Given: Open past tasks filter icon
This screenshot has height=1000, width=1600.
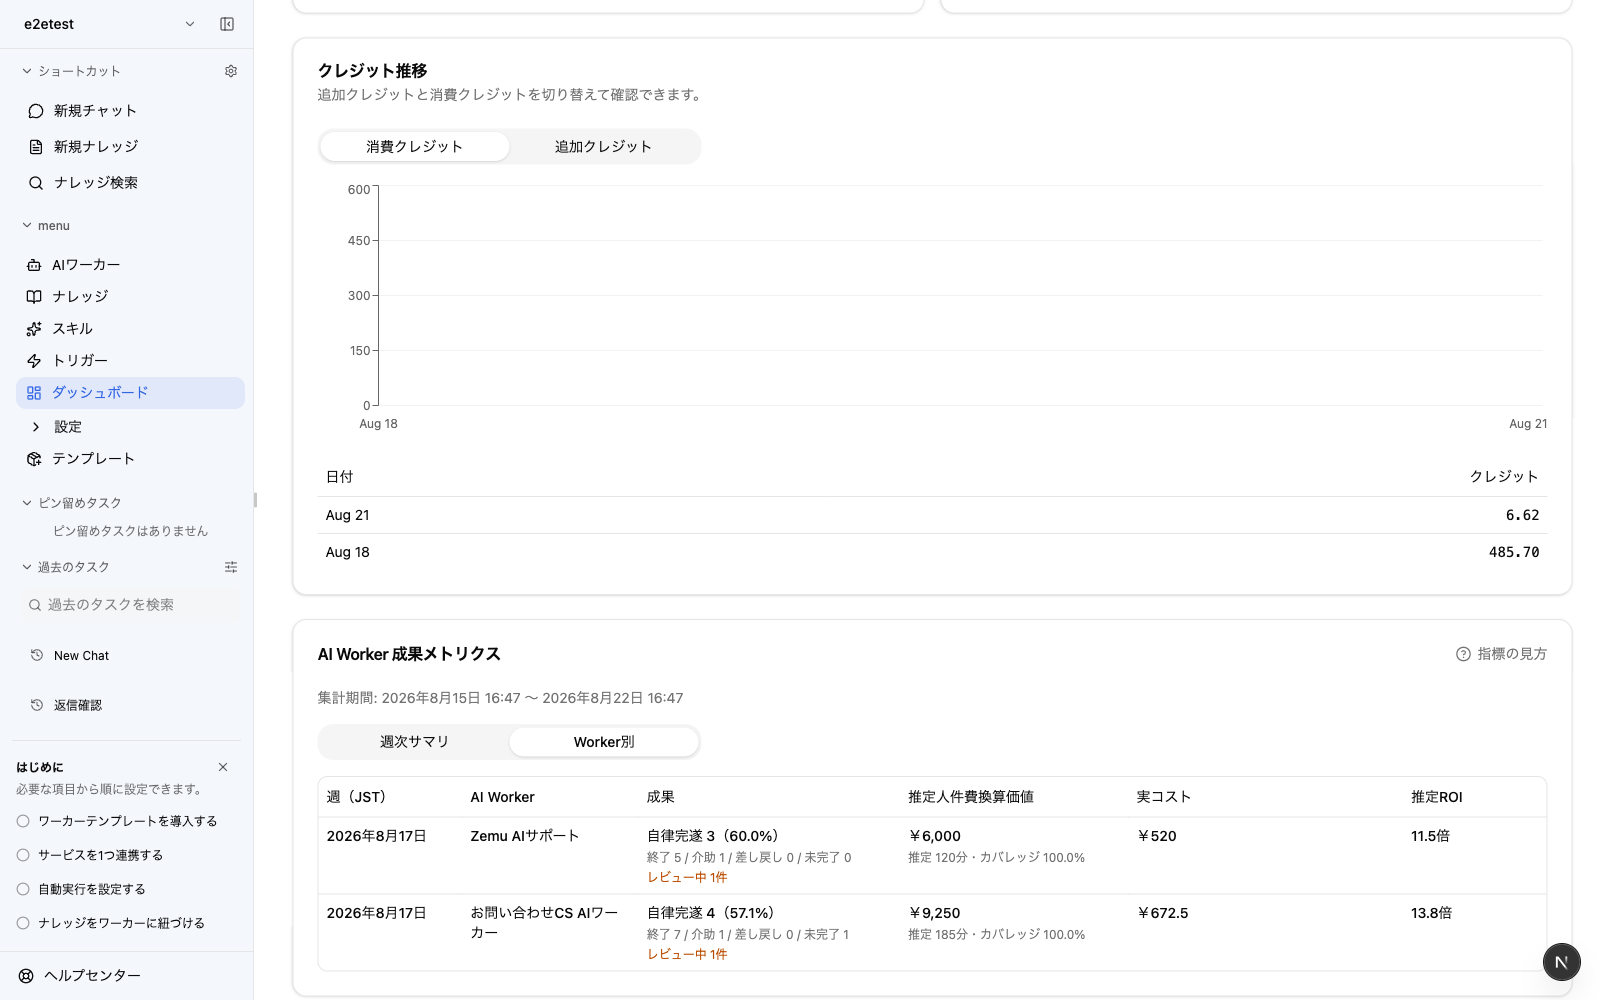Looking at the screenshot, I should click(231, 567).
